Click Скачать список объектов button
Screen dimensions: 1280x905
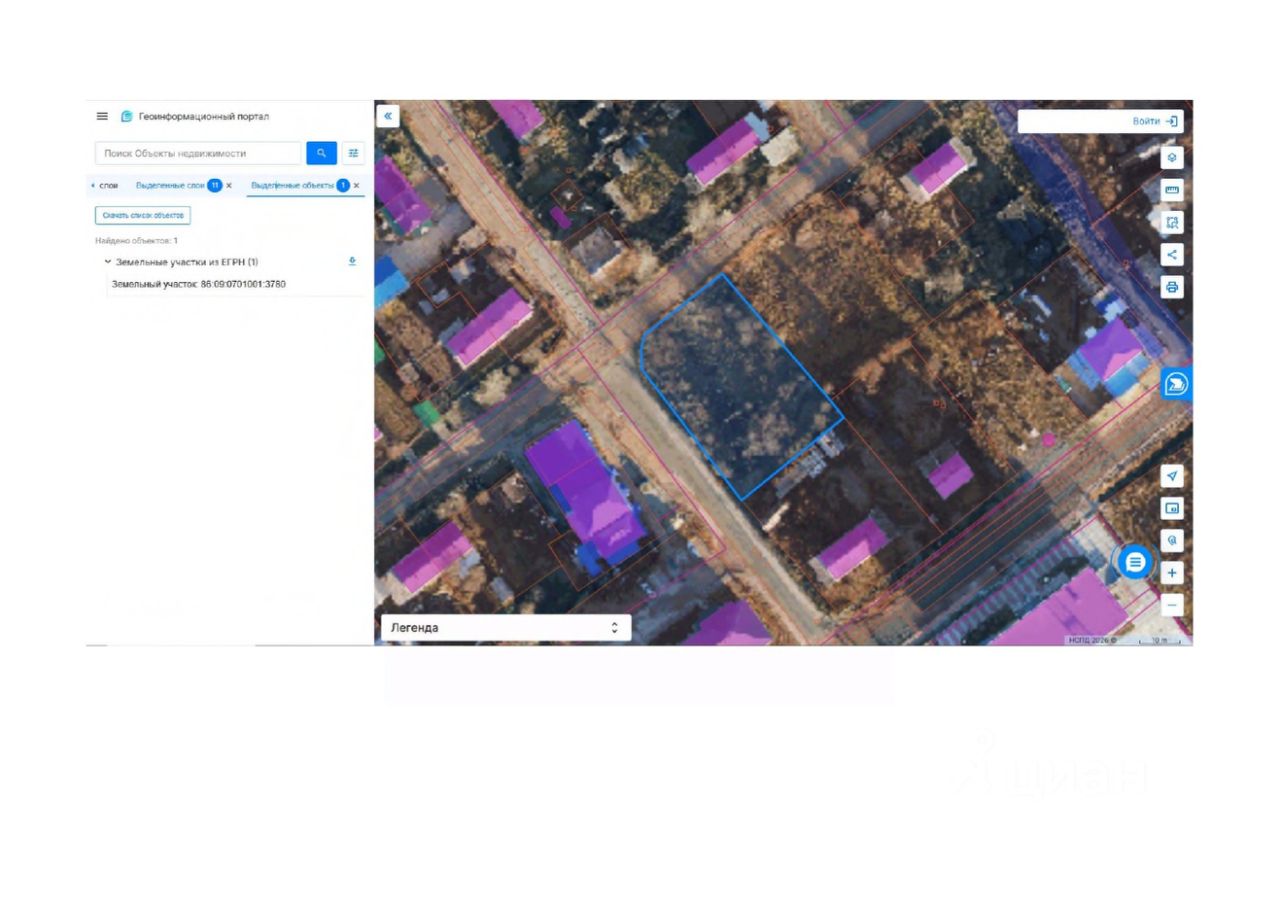143,215
